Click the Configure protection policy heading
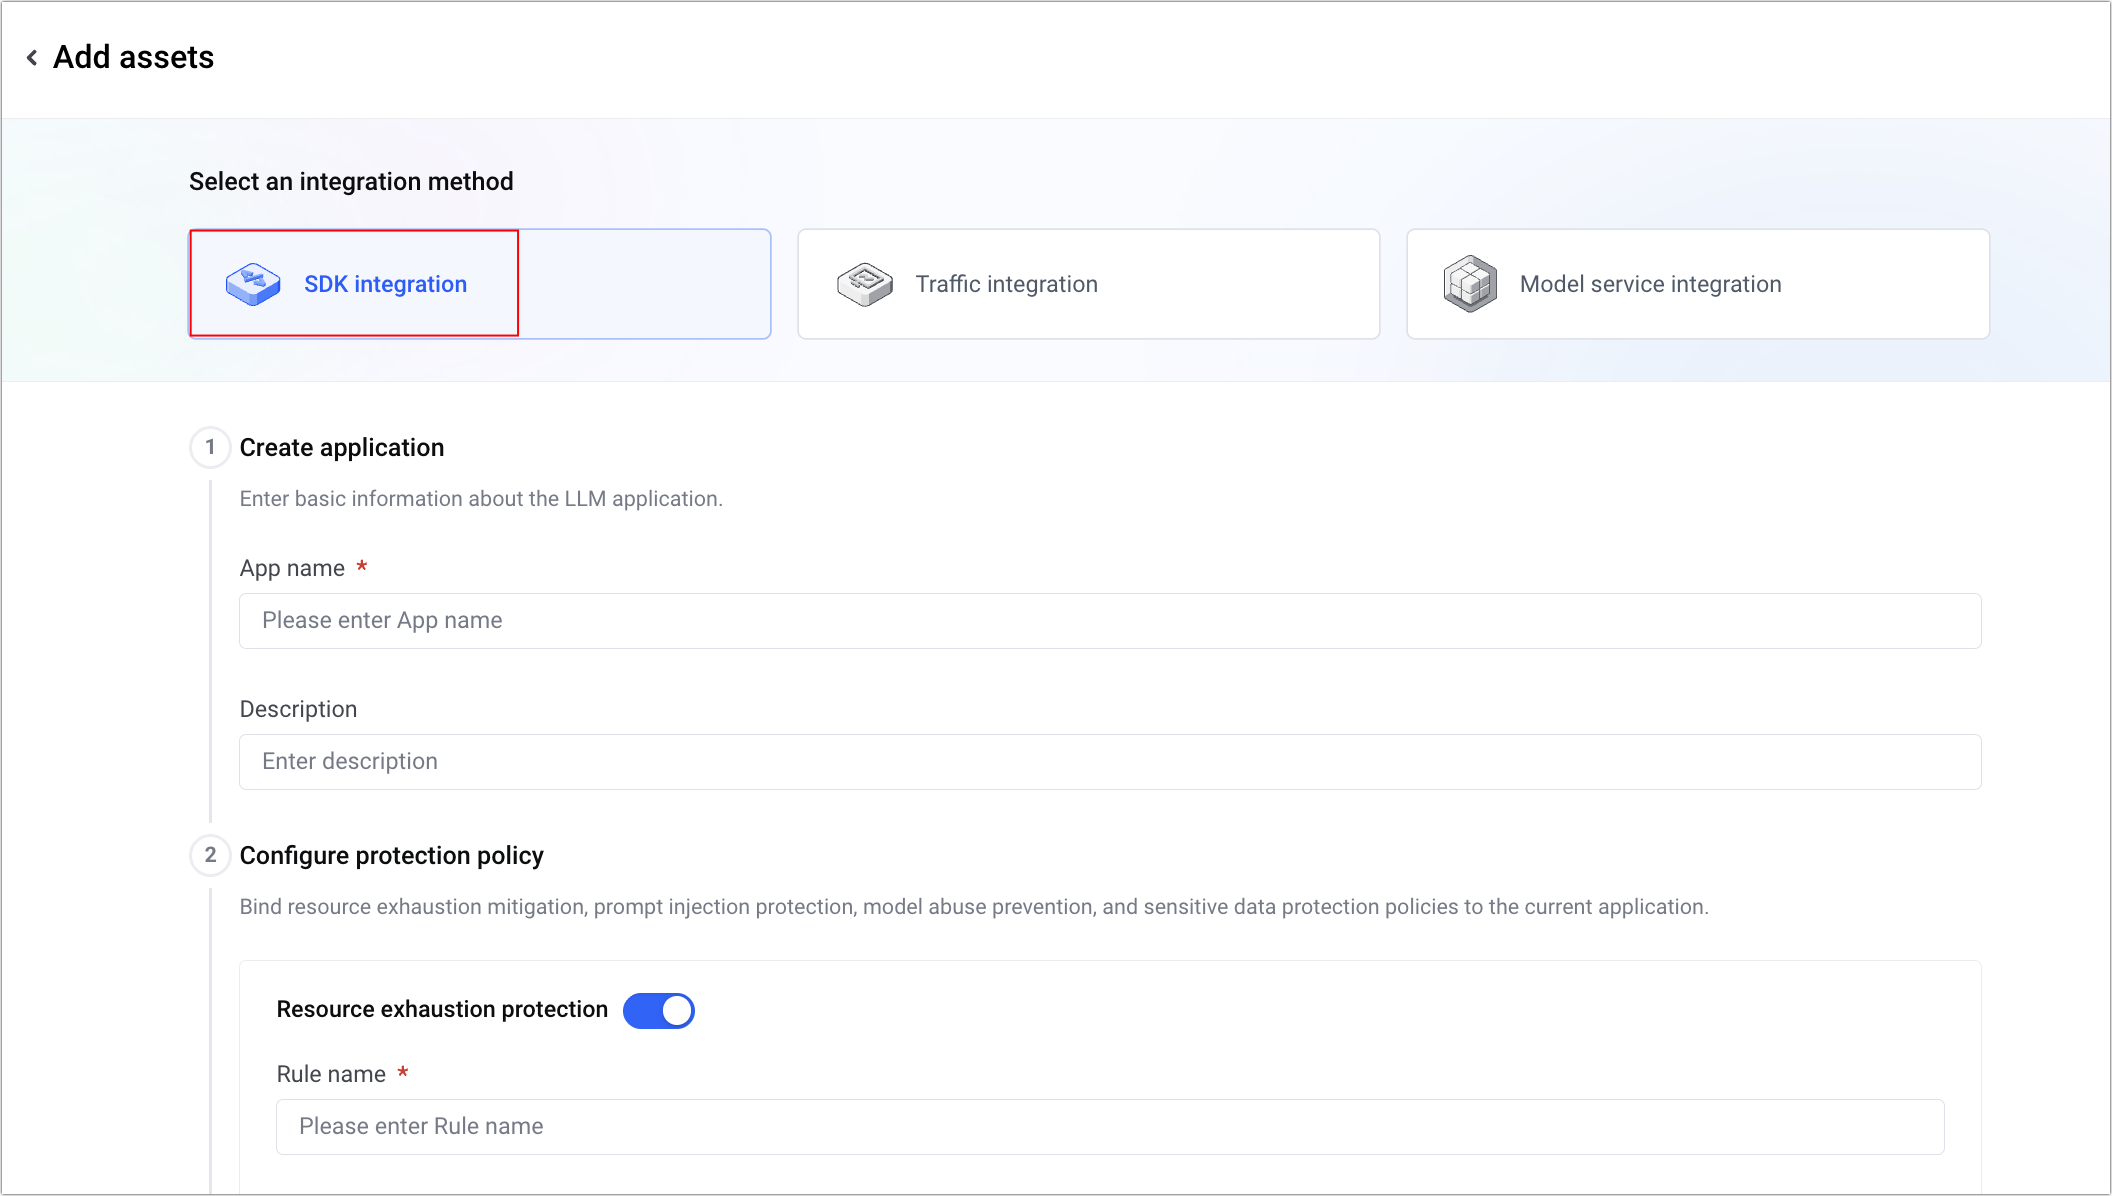 click(392, 855)
